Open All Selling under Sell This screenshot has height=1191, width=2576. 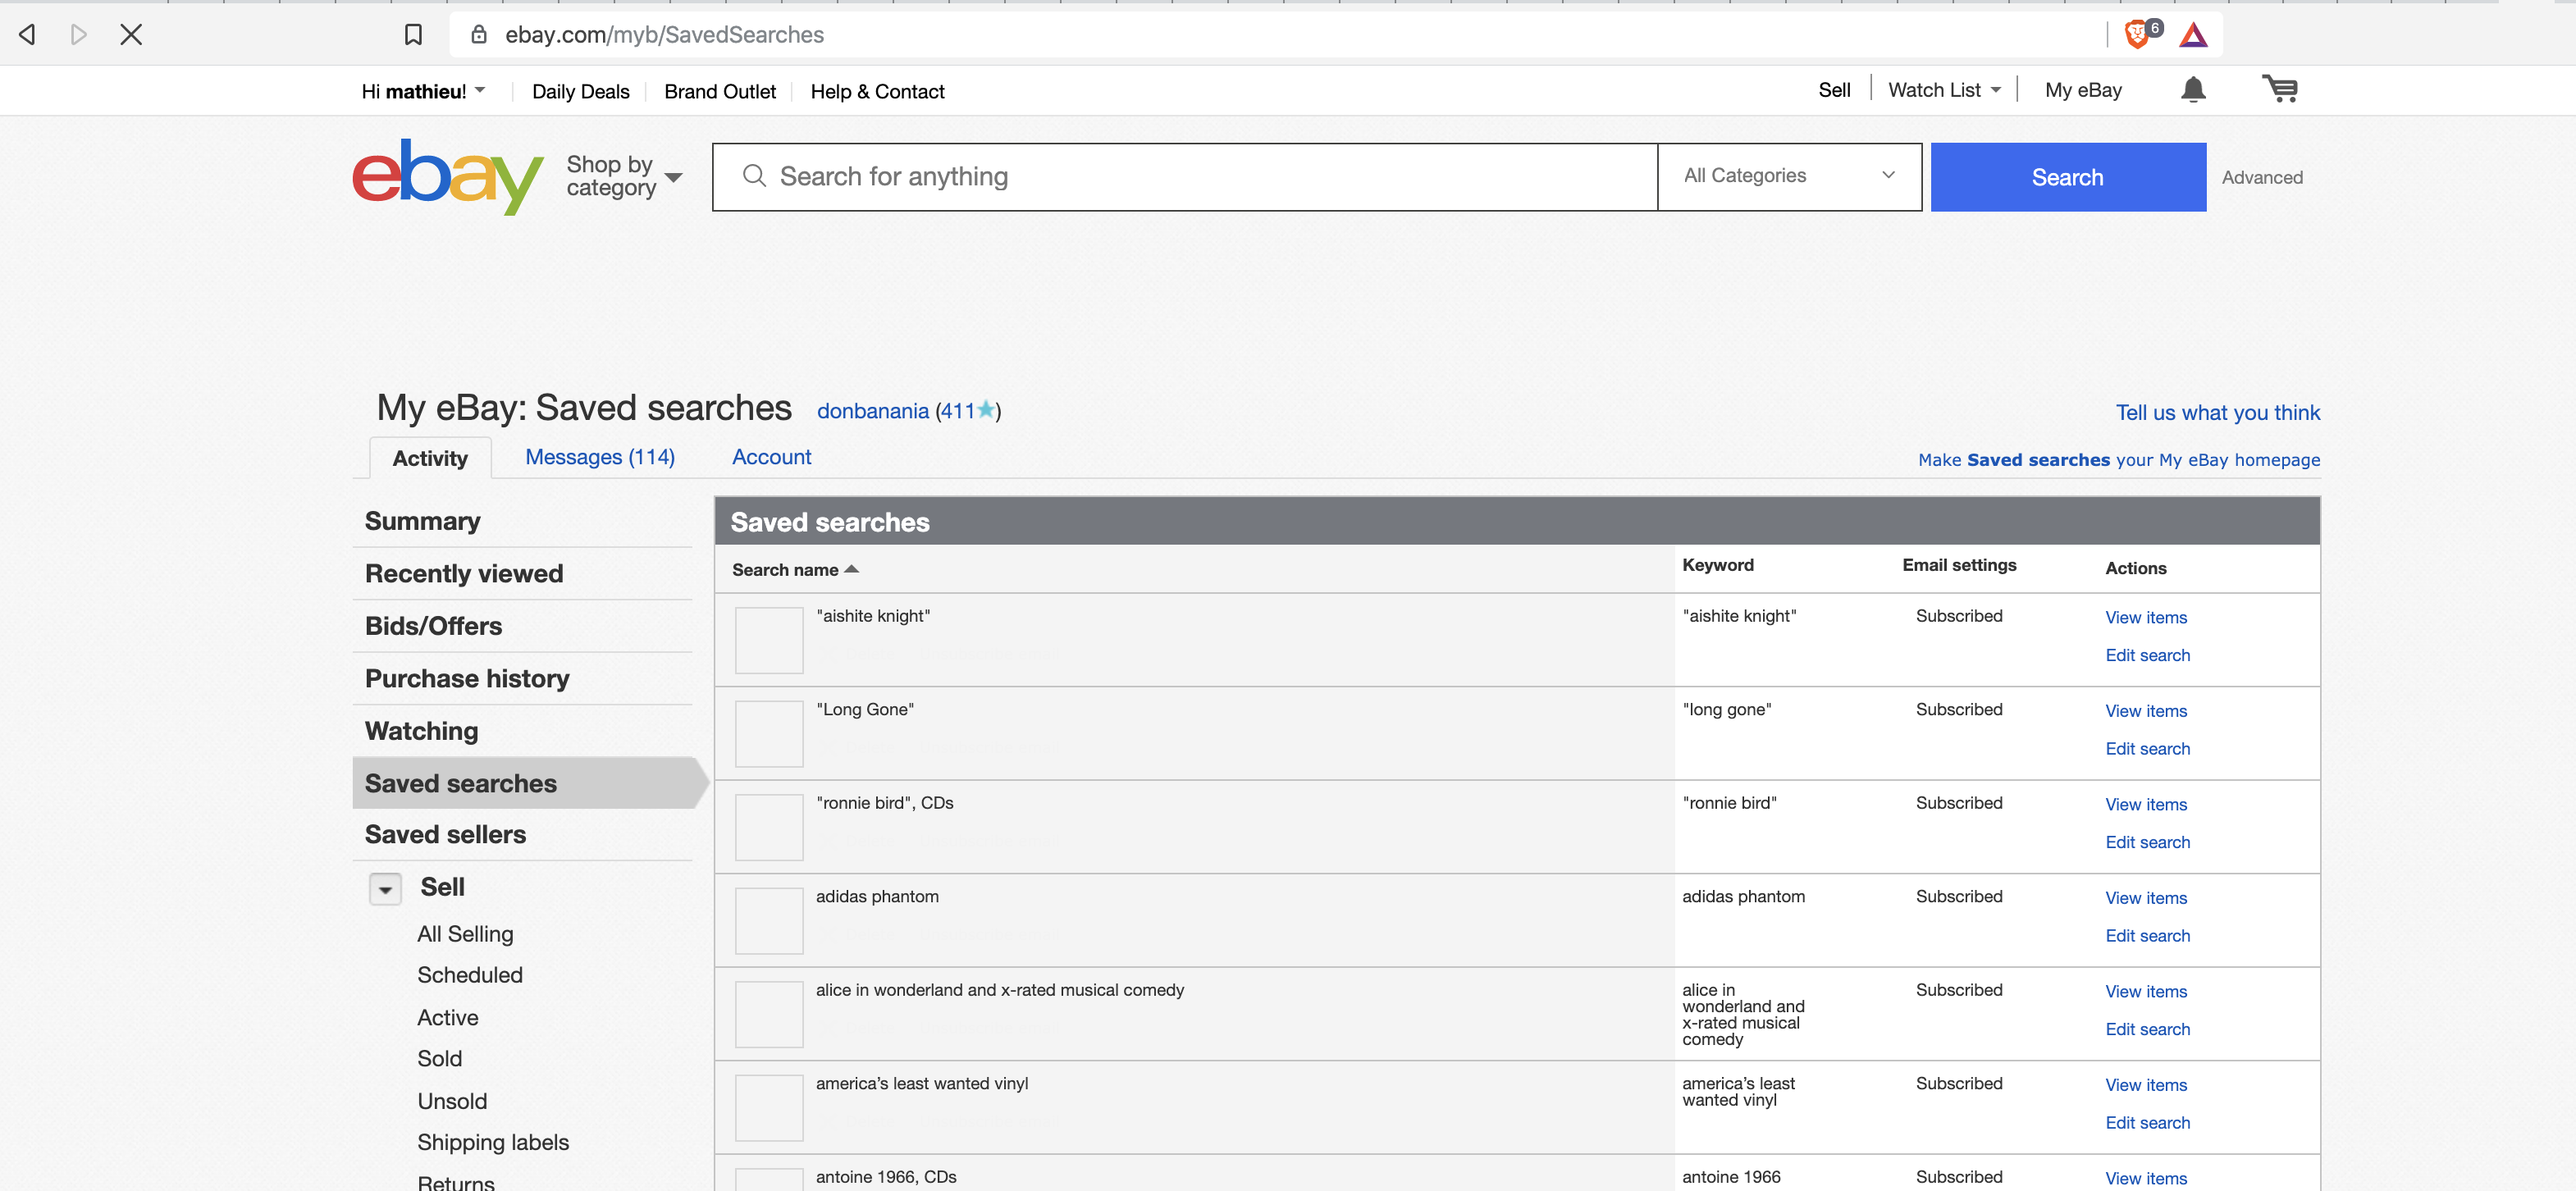[x=465, y=934]
